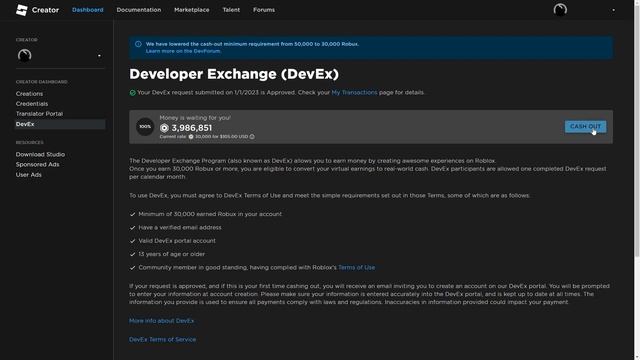Screen dimensions: 640x360
Task: Click the 13 years of age or older text
Action: coord(171,254)
